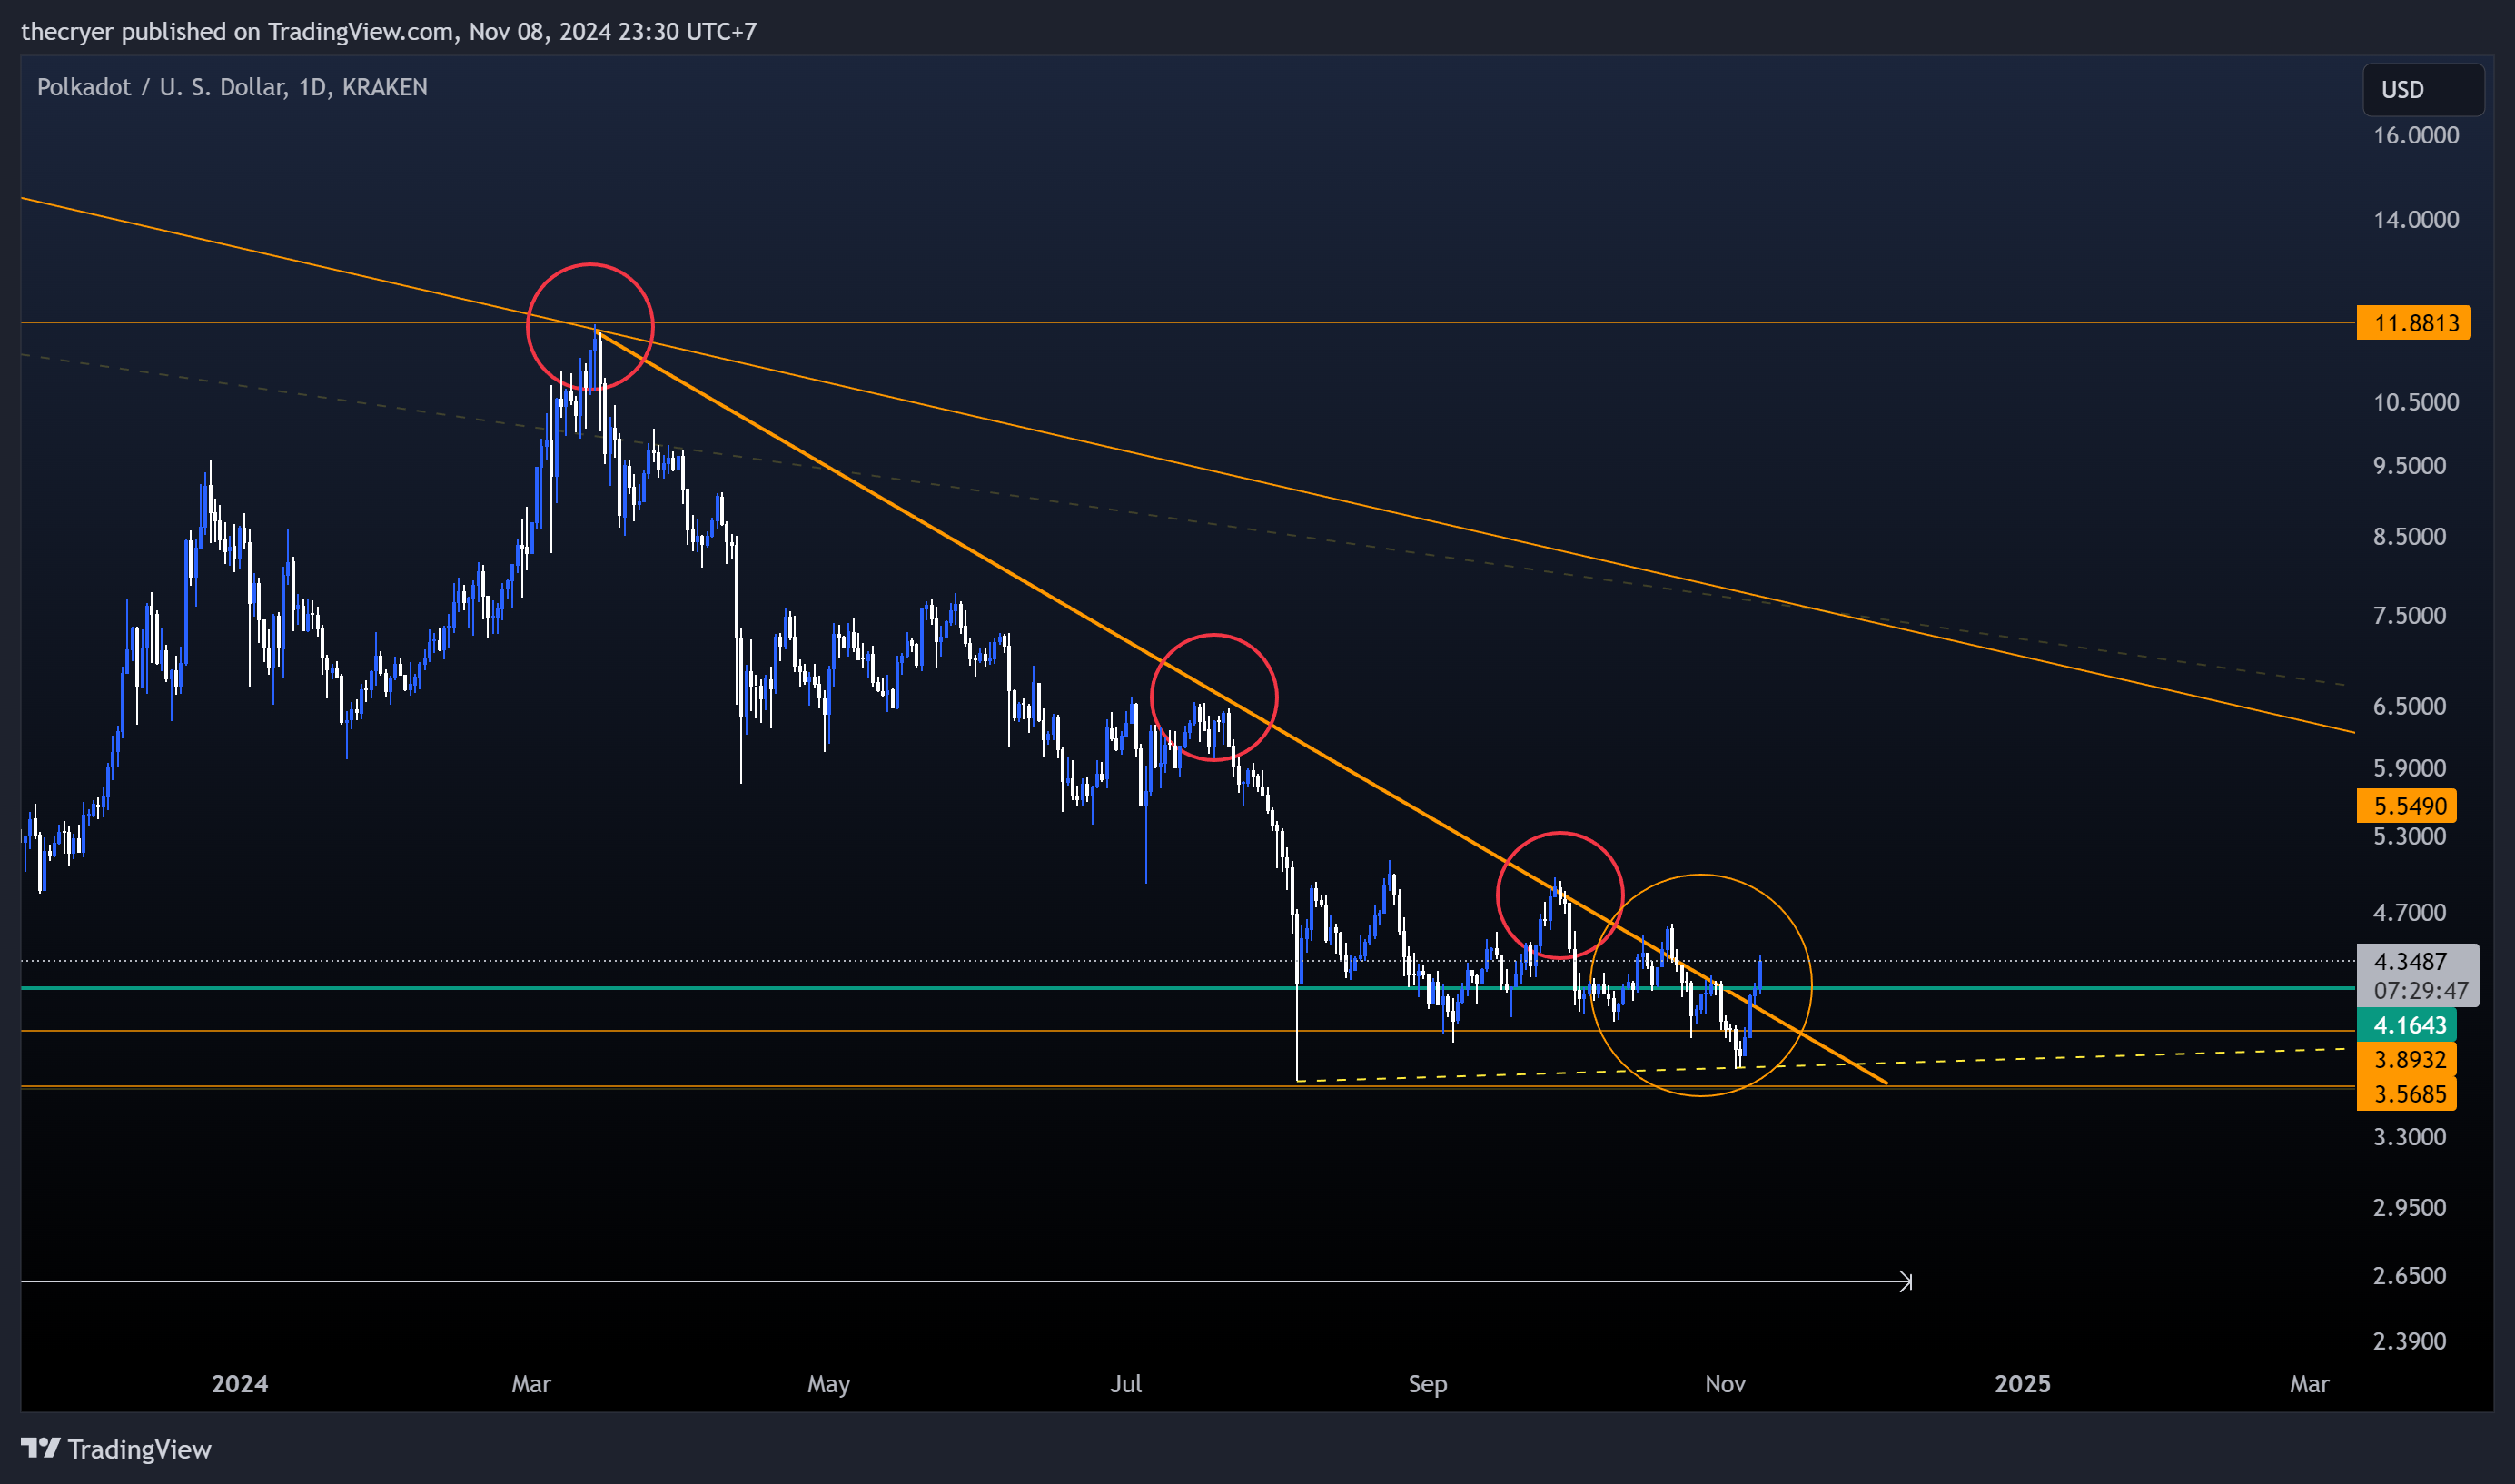Click the 2.9500 price axis label

point(2410,1207)
